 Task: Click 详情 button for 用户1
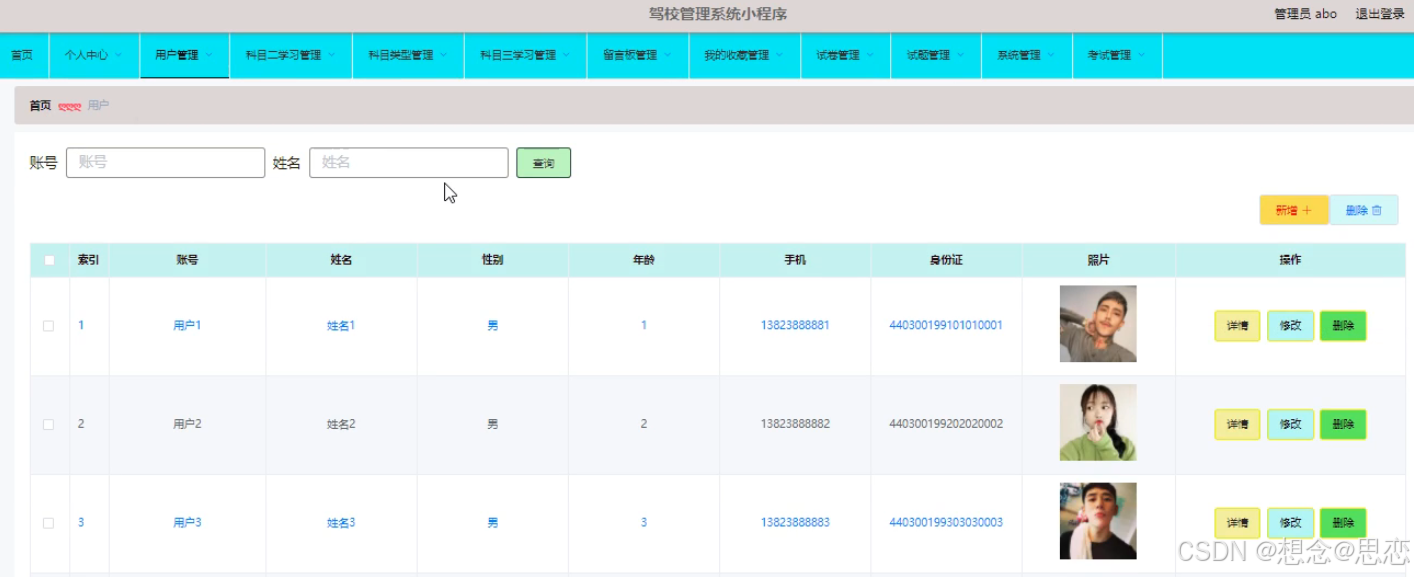[1237, 326]
